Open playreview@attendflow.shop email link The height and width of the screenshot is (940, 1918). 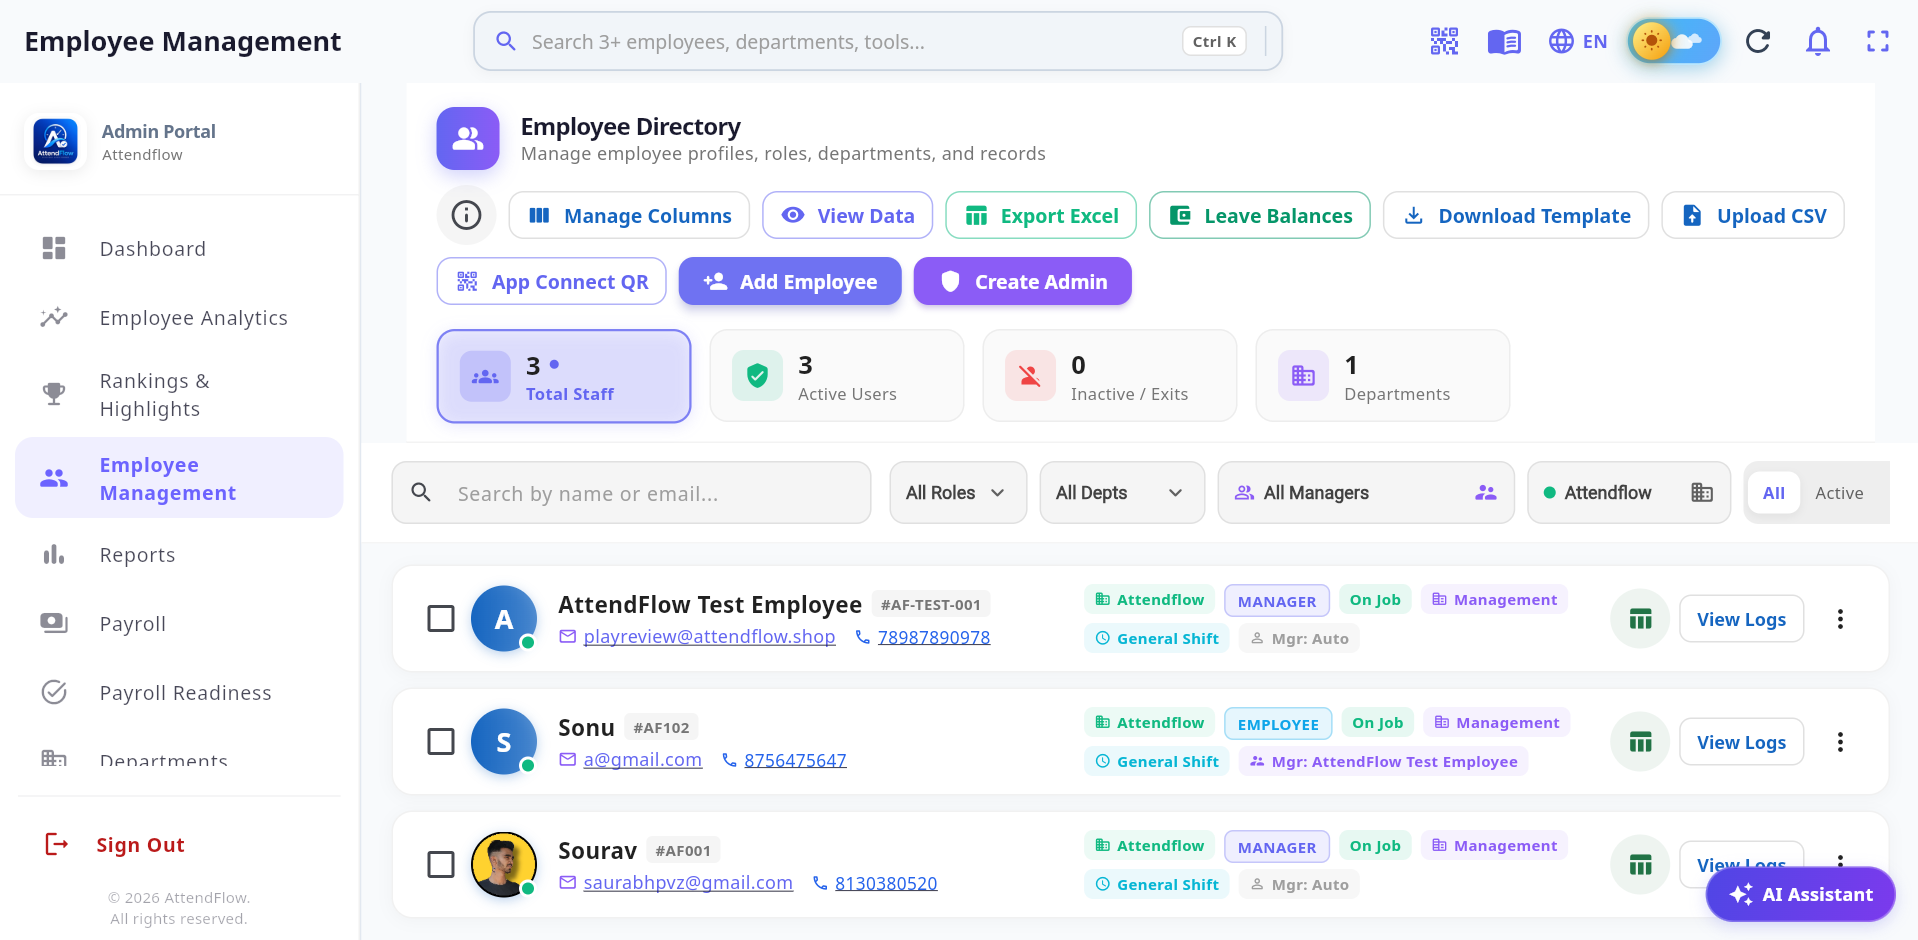(x=709, y=637)
